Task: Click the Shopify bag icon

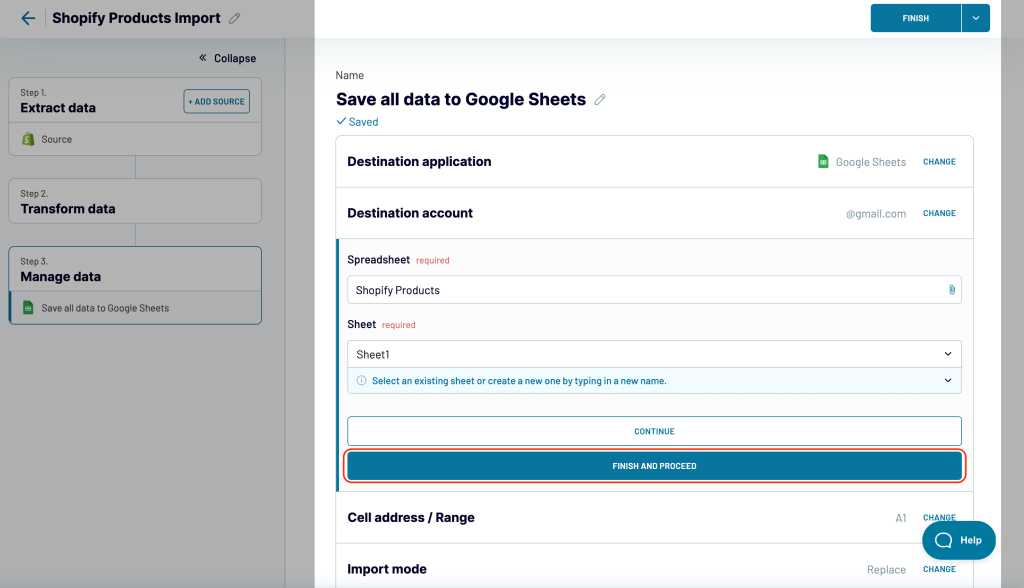Action: point(28,139)
